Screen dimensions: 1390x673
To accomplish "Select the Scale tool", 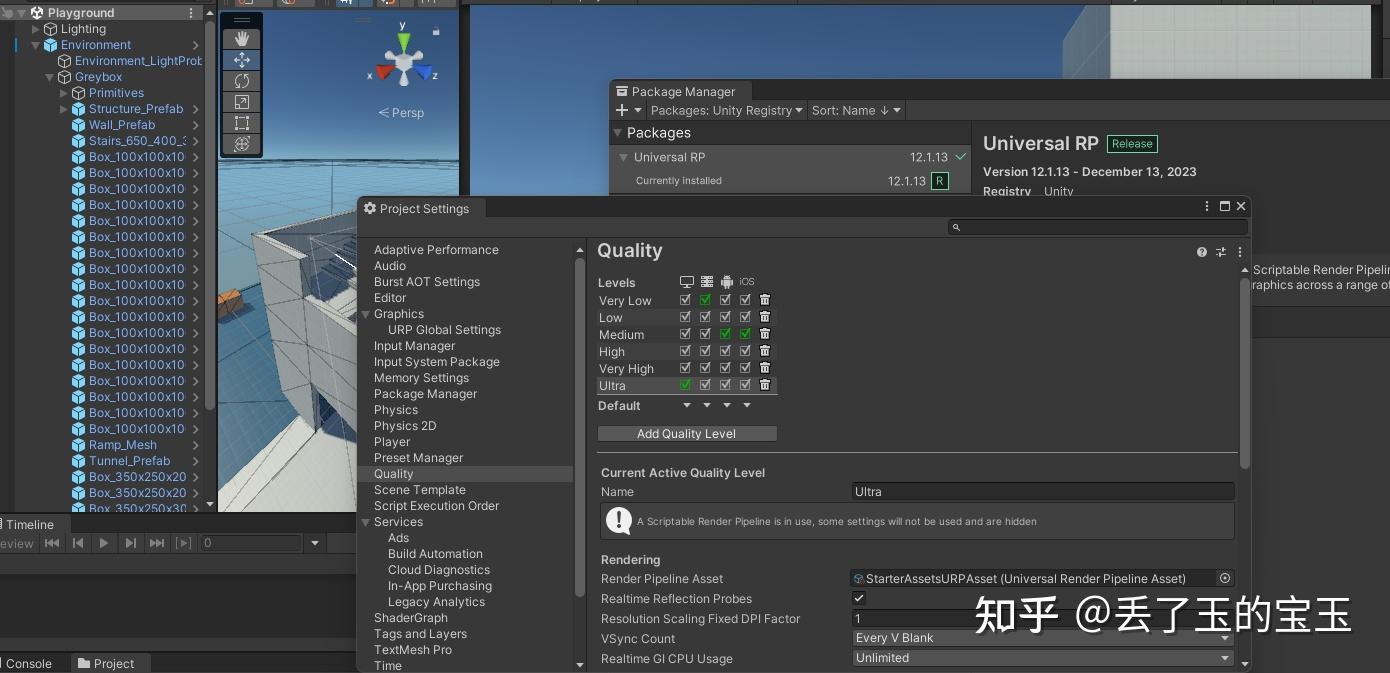I will 241,102.
